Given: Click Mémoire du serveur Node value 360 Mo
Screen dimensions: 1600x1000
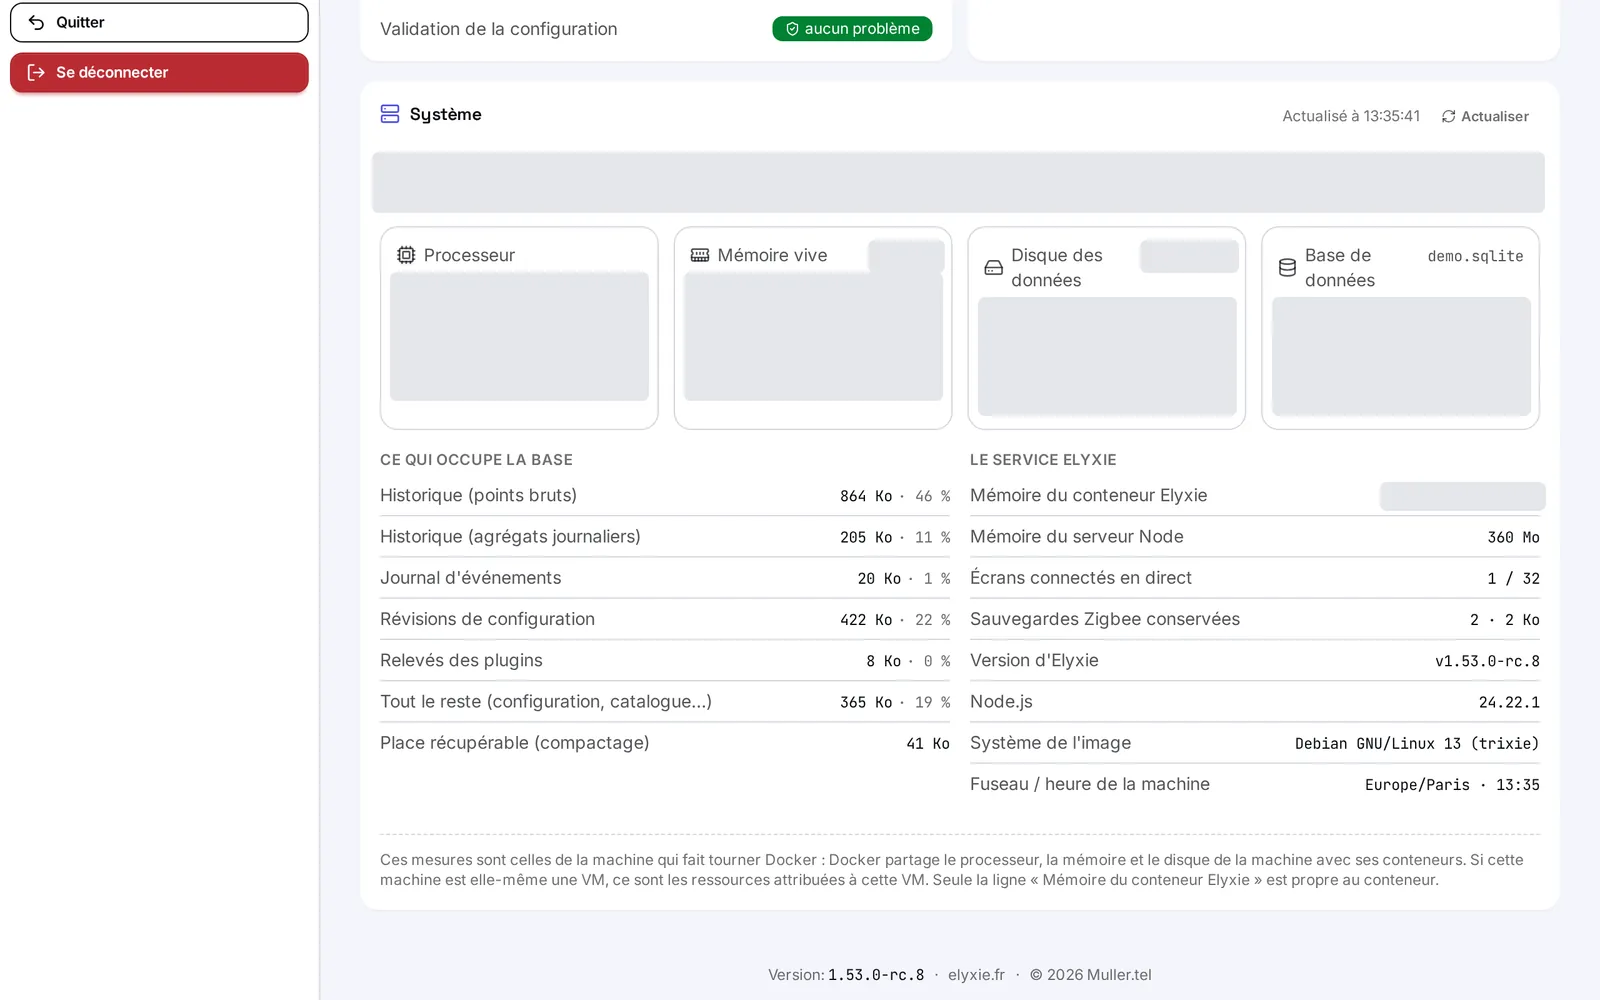Looking at the screenshot, I should (x=1513, y=537).
